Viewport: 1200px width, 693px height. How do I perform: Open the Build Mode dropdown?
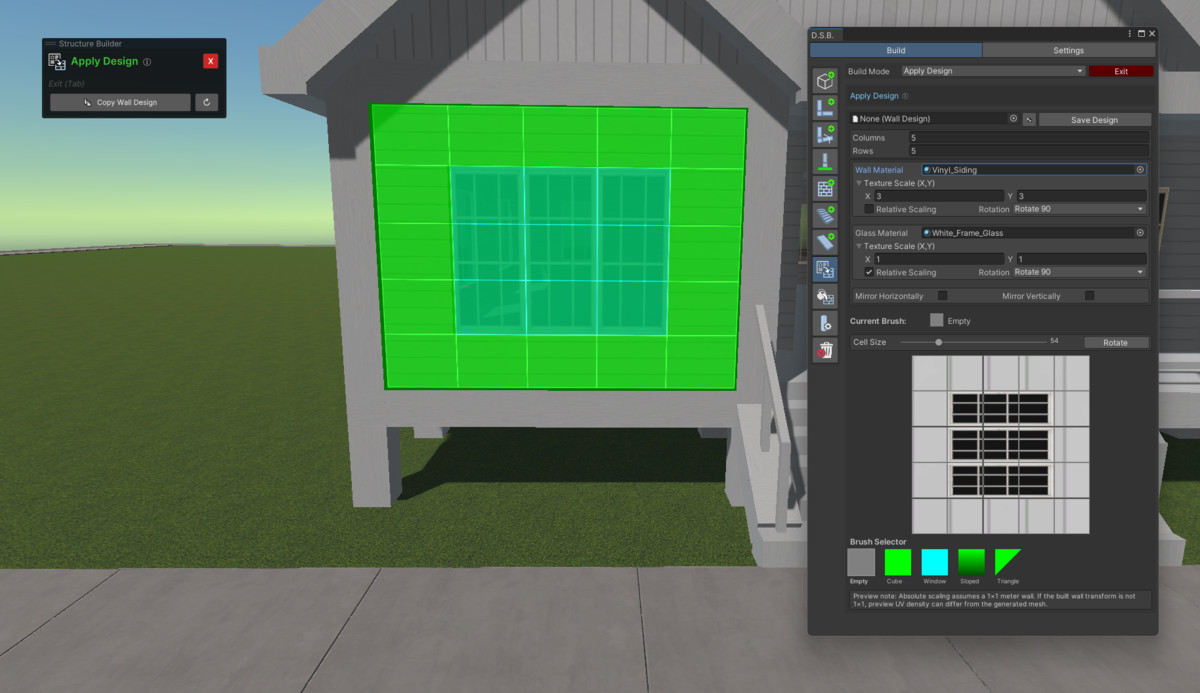click(x=992, y=71)
